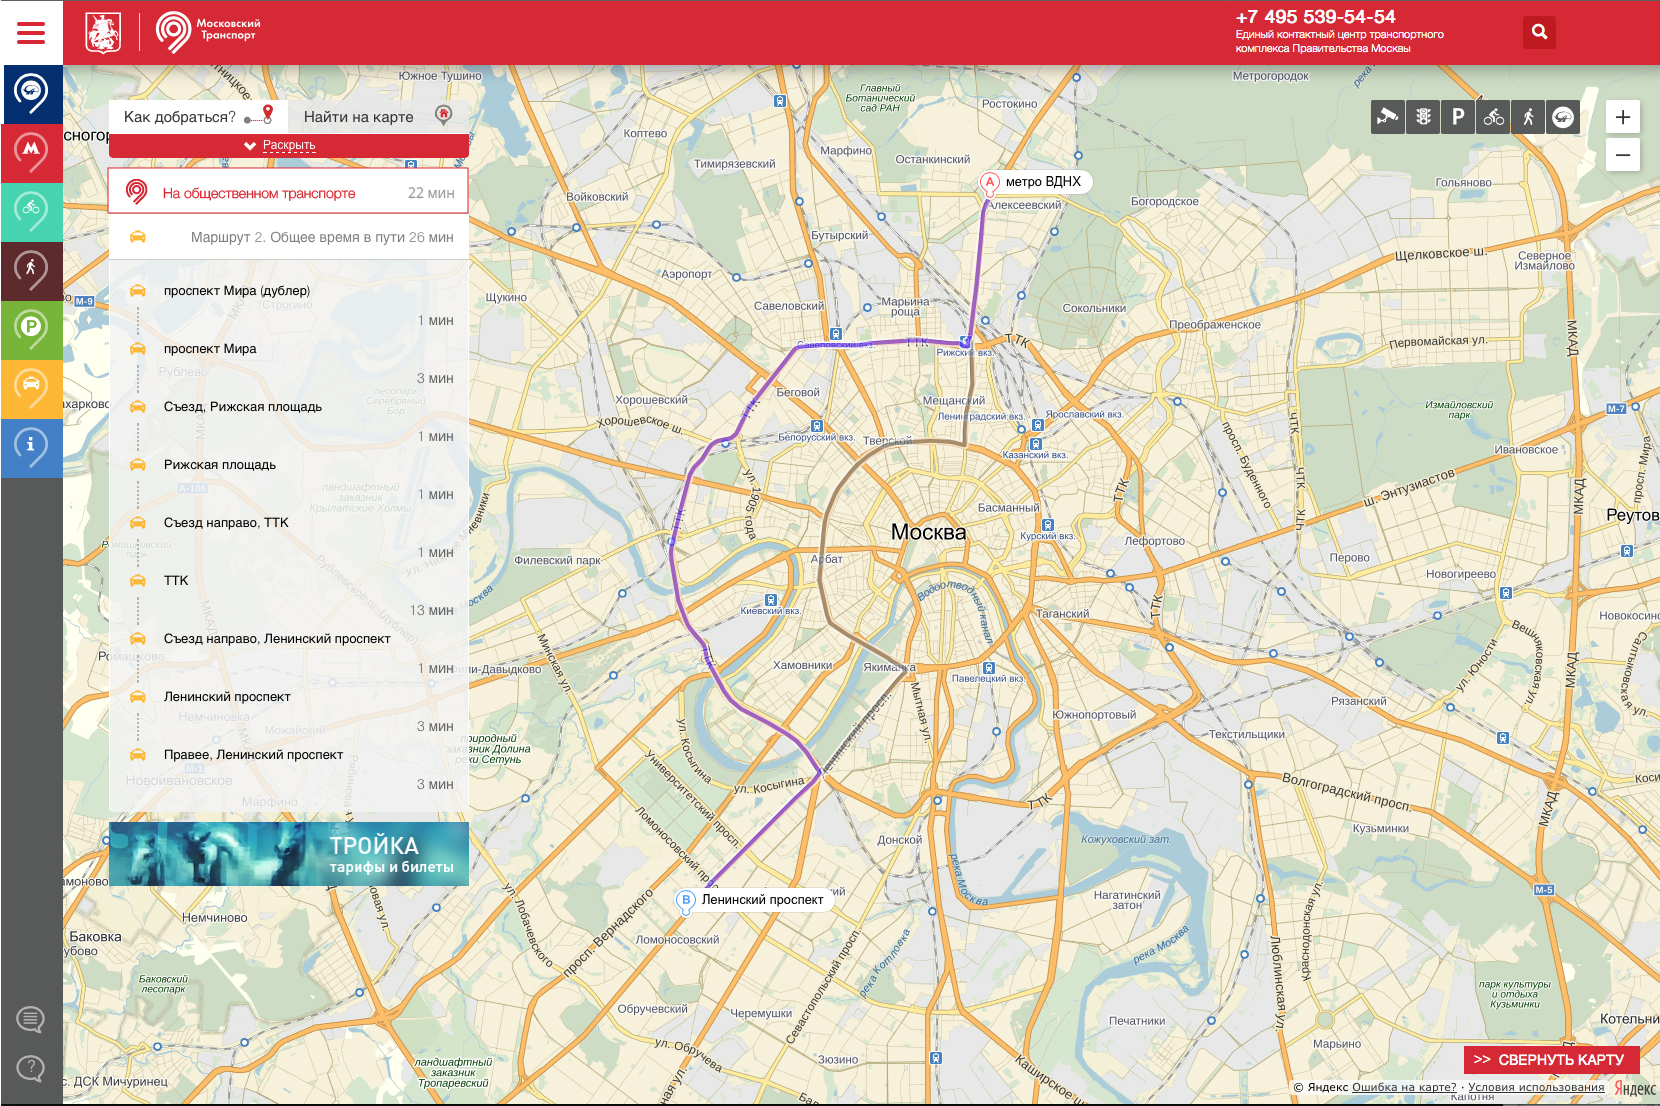
Task: Switch to Найти на карте tab
Action: pos(378,116)
